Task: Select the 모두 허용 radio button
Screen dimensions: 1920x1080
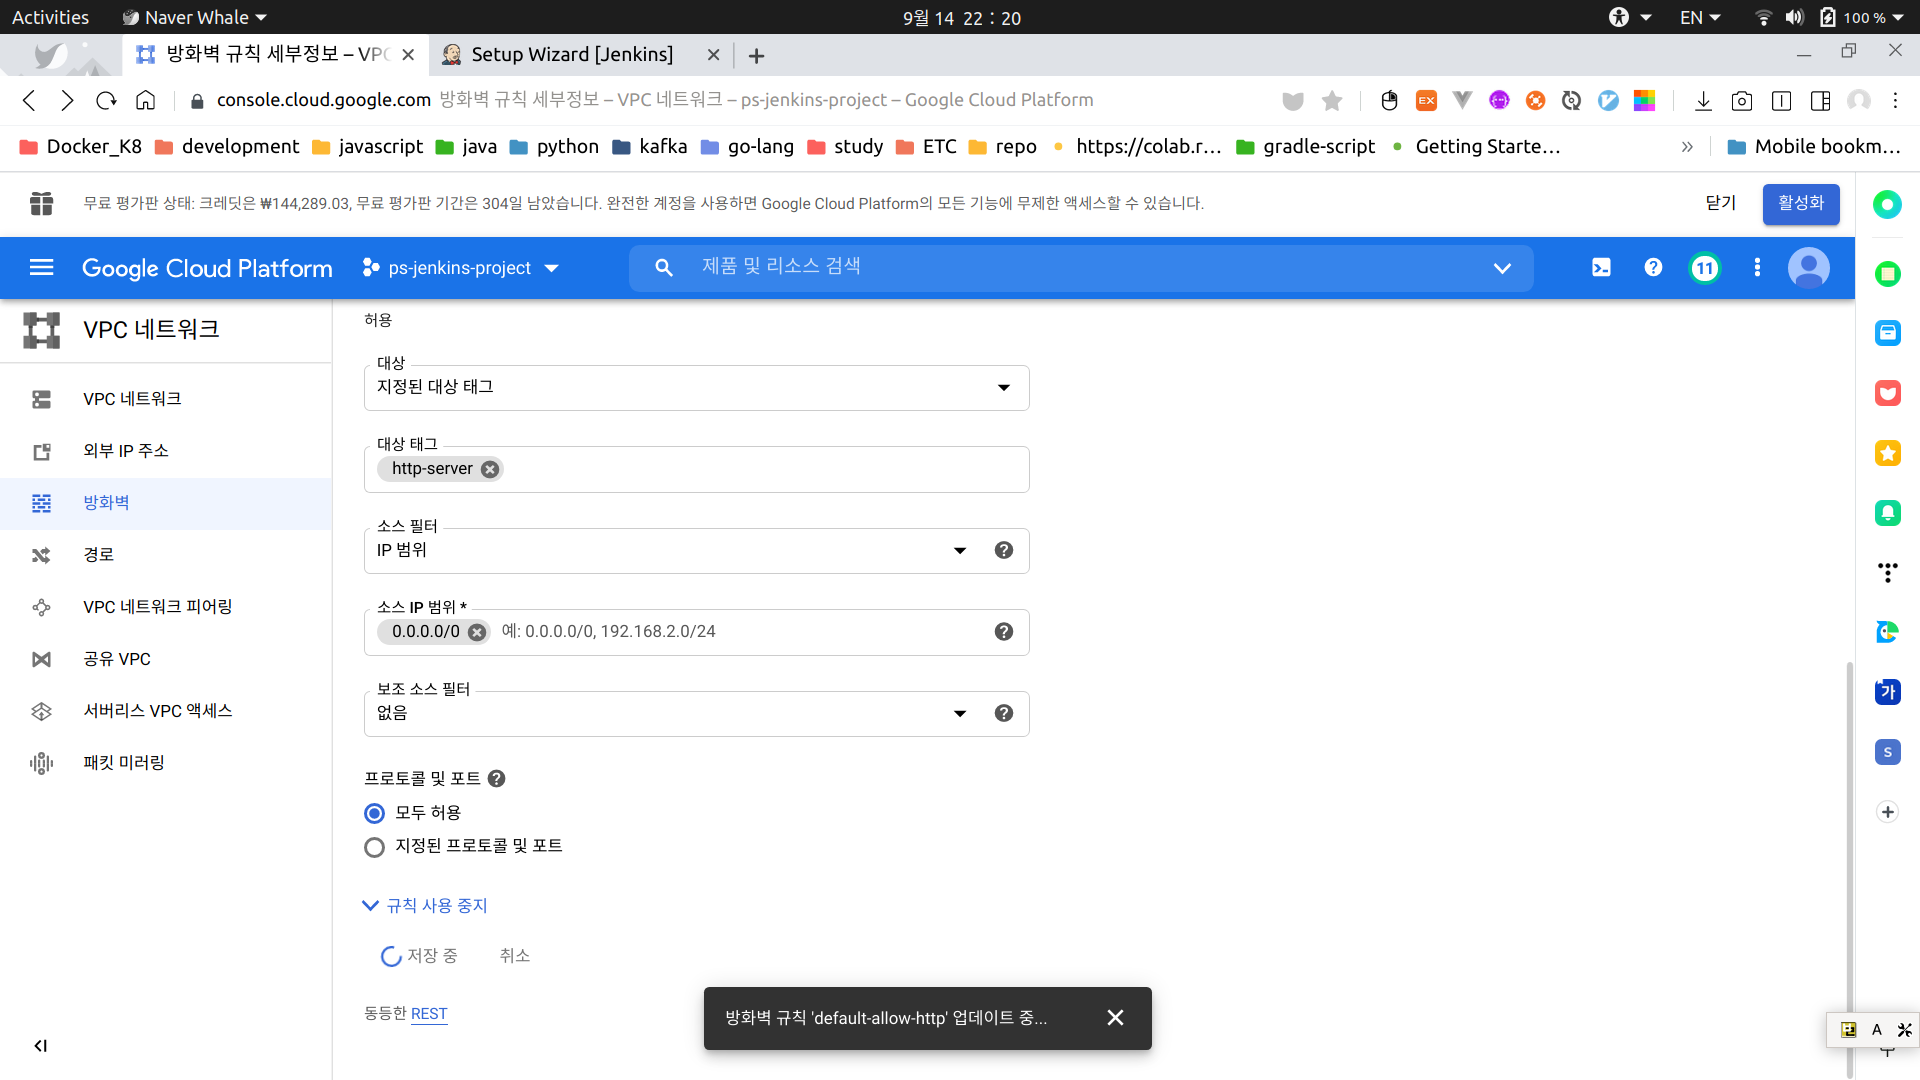Action: pos(375,814)
